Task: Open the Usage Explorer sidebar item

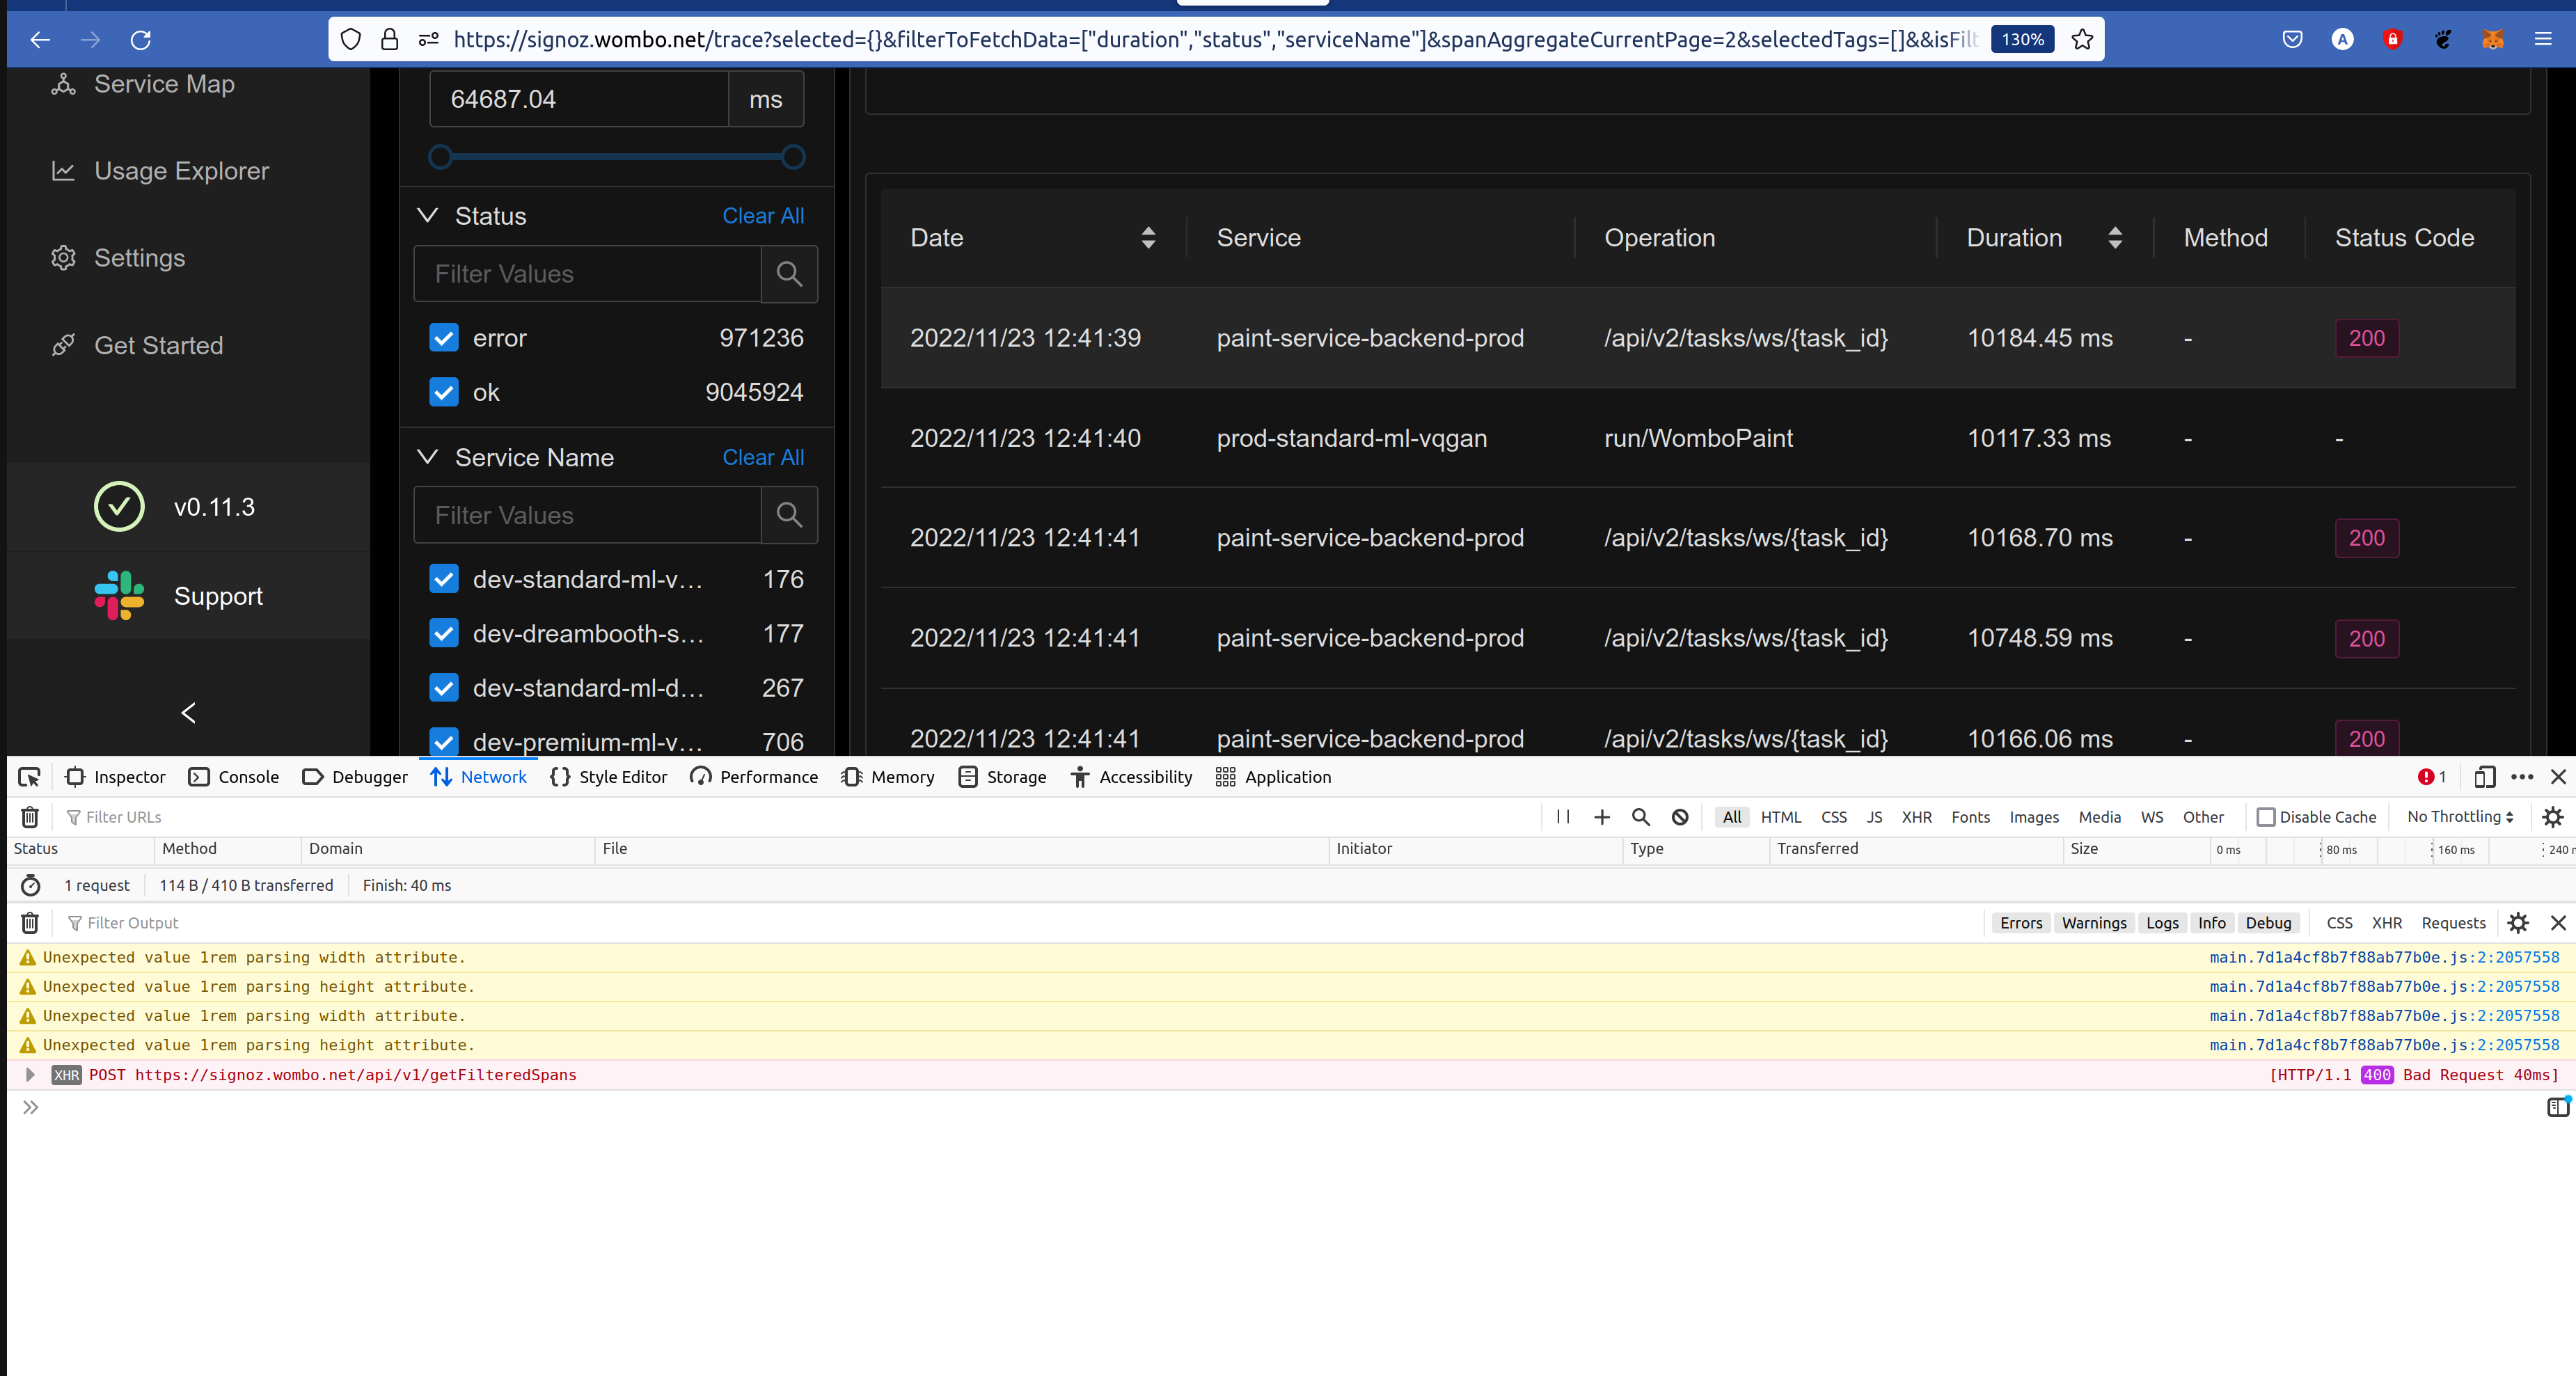Action: coord(181,171)
